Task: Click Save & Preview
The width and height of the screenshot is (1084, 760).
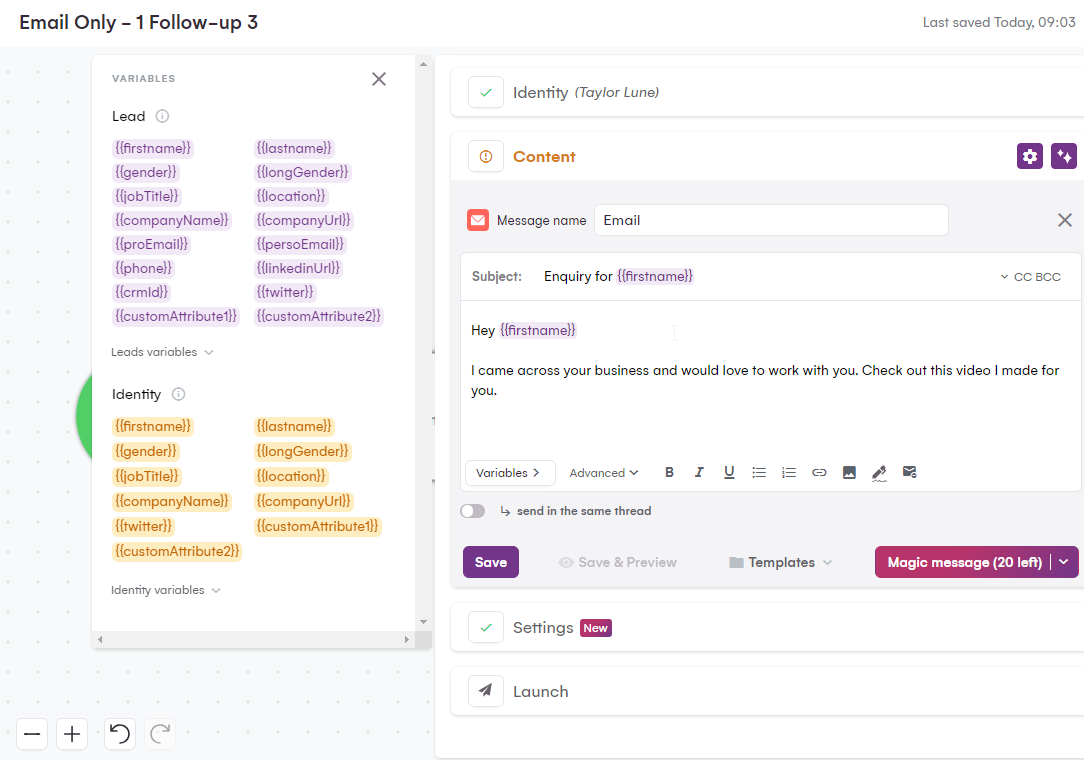Action: (x=617, y=562)
